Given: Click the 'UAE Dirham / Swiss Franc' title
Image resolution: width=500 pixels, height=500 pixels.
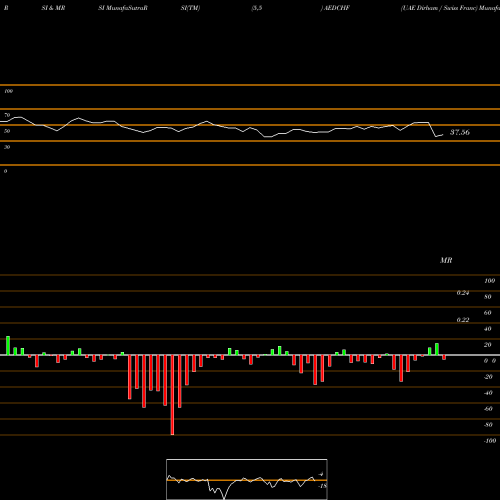Looking at the screenshot, I should click(x=439, y=8).
